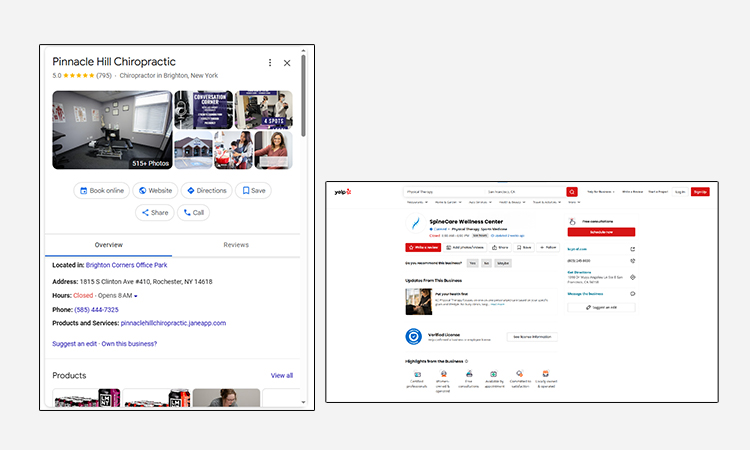Image resolution: width=750 pixels, height=450 pixels.
Task: Click the phone number (585) 444-7325
Action: (x=96, y=309)
